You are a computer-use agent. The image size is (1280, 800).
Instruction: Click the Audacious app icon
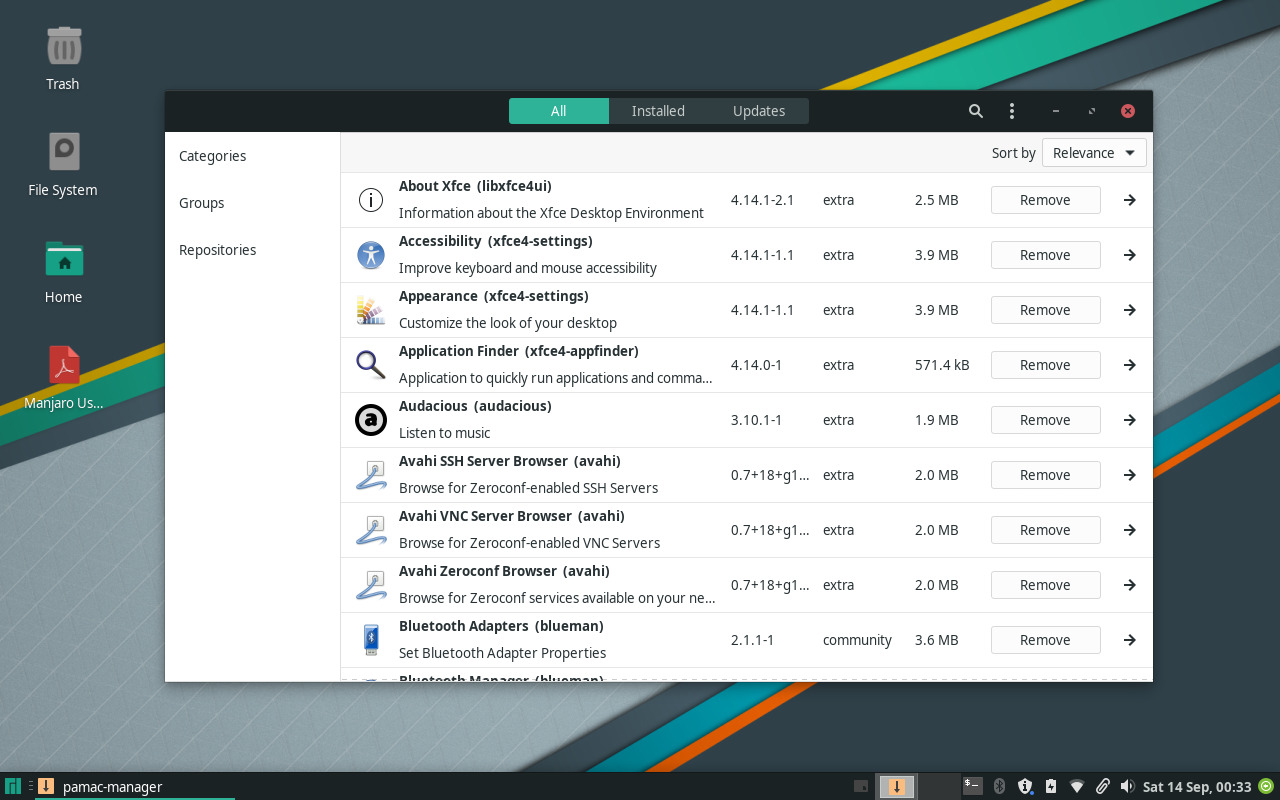click(371, 420)
